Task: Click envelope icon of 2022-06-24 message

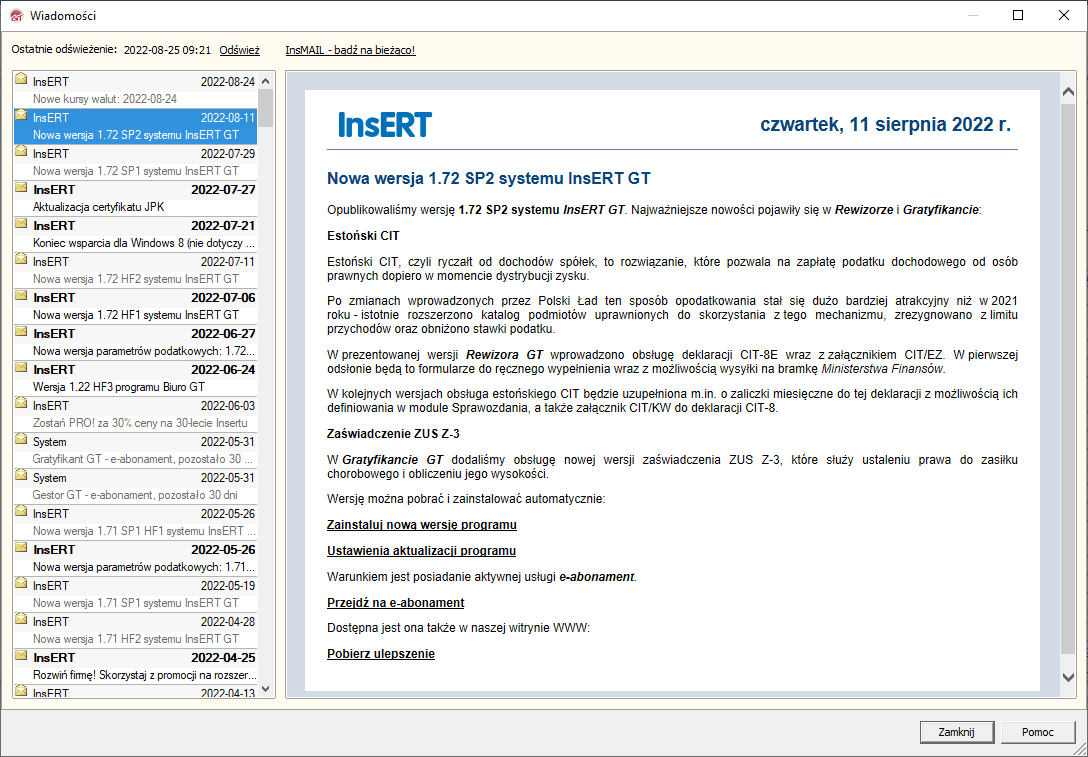Action: [22, 367]
